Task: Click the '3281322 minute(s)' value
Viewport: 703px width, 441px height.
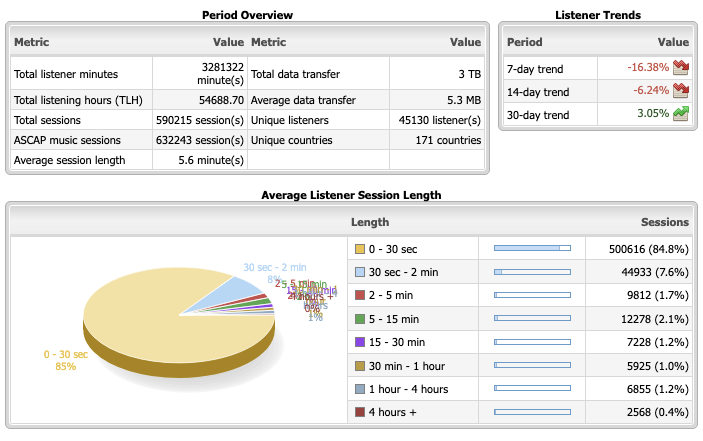Action: coord(221,74)
